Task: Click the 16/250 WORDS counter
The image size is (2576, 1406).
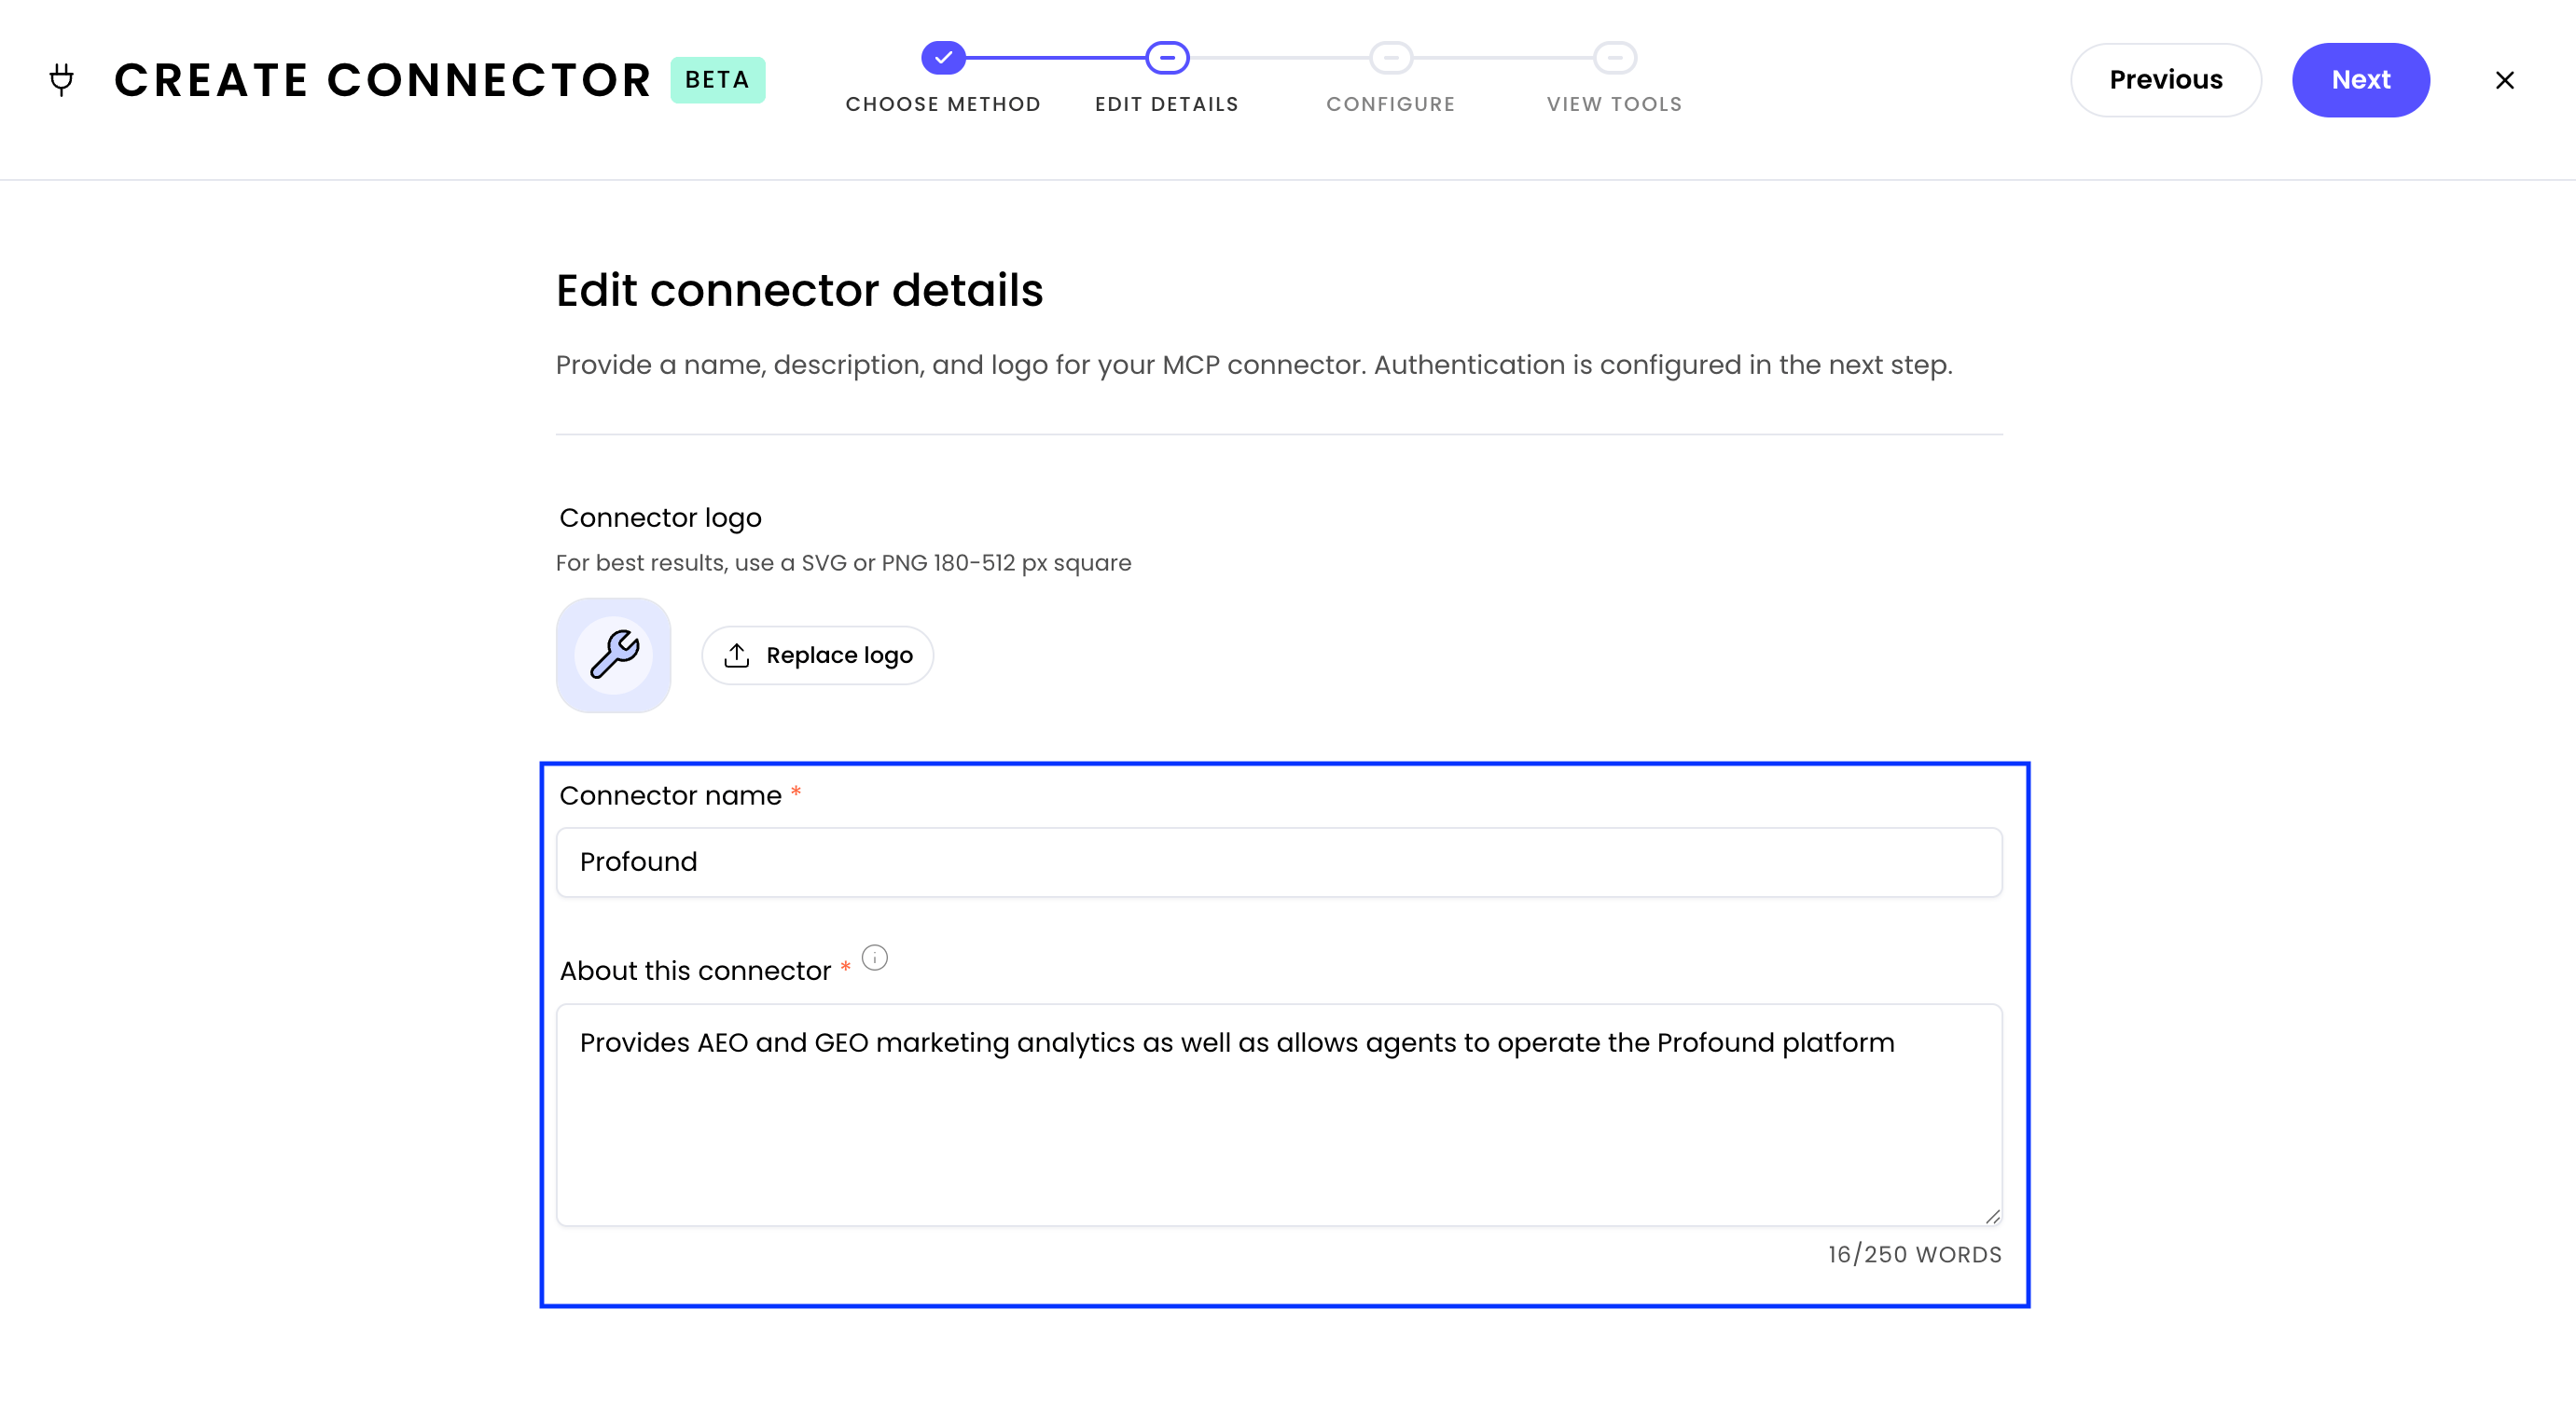Action: (x=1914, y=1255)
